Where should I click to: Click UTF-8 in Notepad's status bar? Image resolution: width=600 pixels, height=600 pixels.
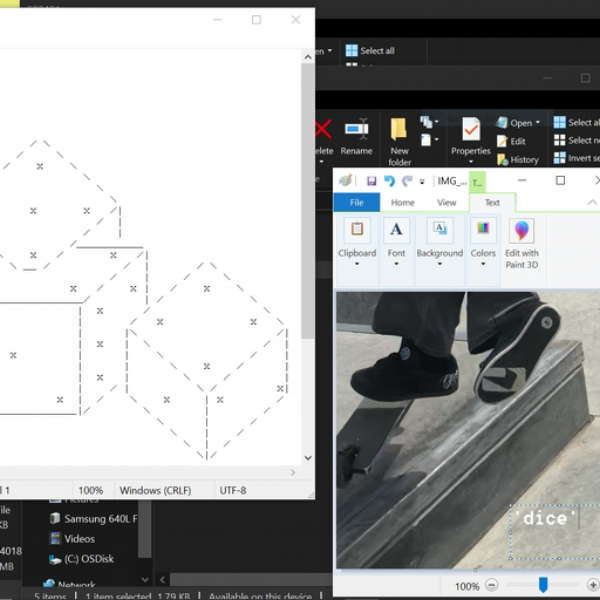233,490
